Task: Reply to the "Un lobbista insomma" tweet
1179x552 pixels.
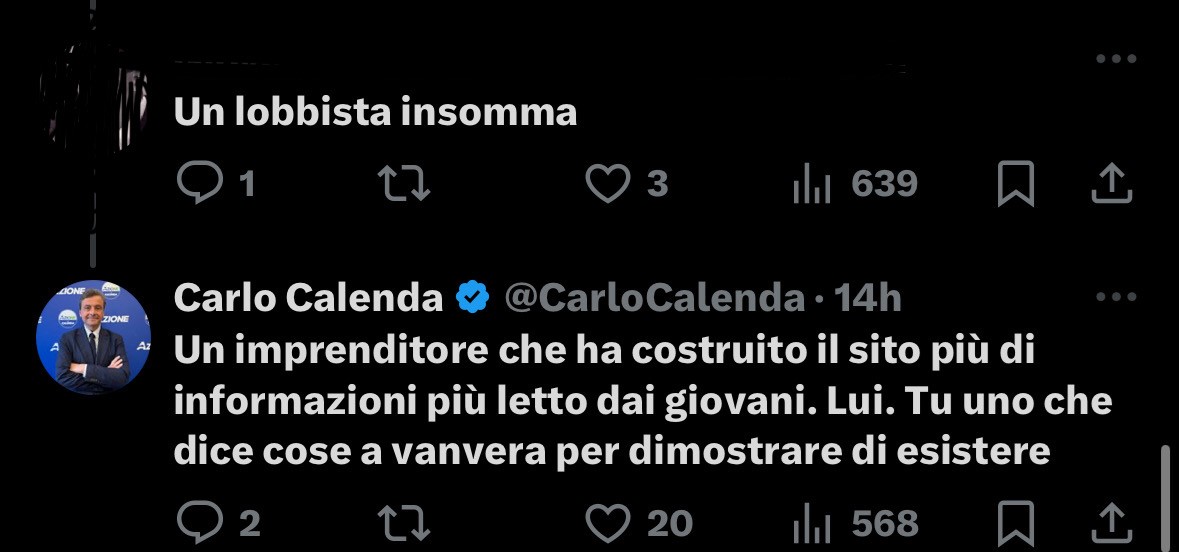Action: coord(200,183)
